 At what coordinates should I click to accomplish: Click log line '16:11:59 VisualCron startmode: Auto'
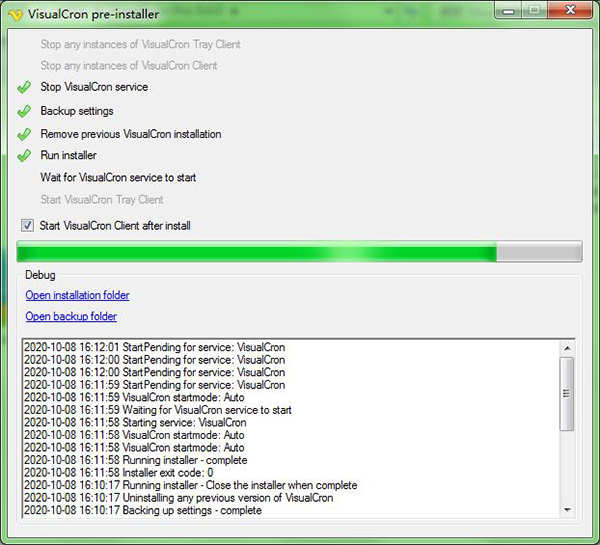(x=134, y=397)
